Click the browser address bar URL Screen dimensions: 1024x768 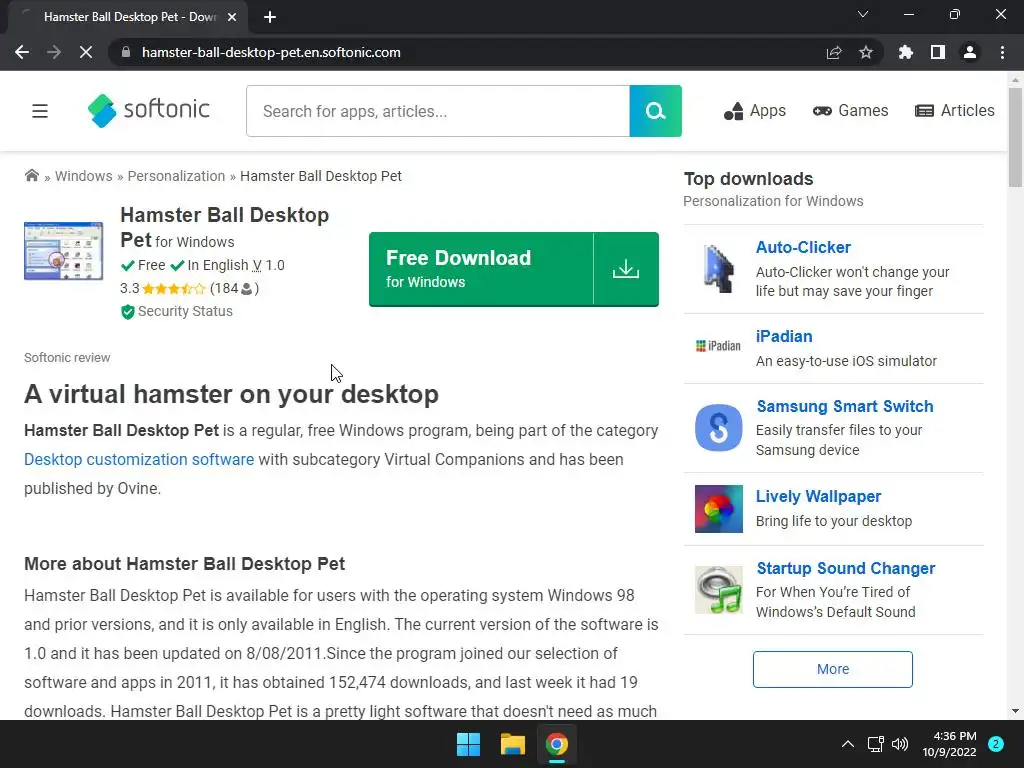[x=271, y=52]
